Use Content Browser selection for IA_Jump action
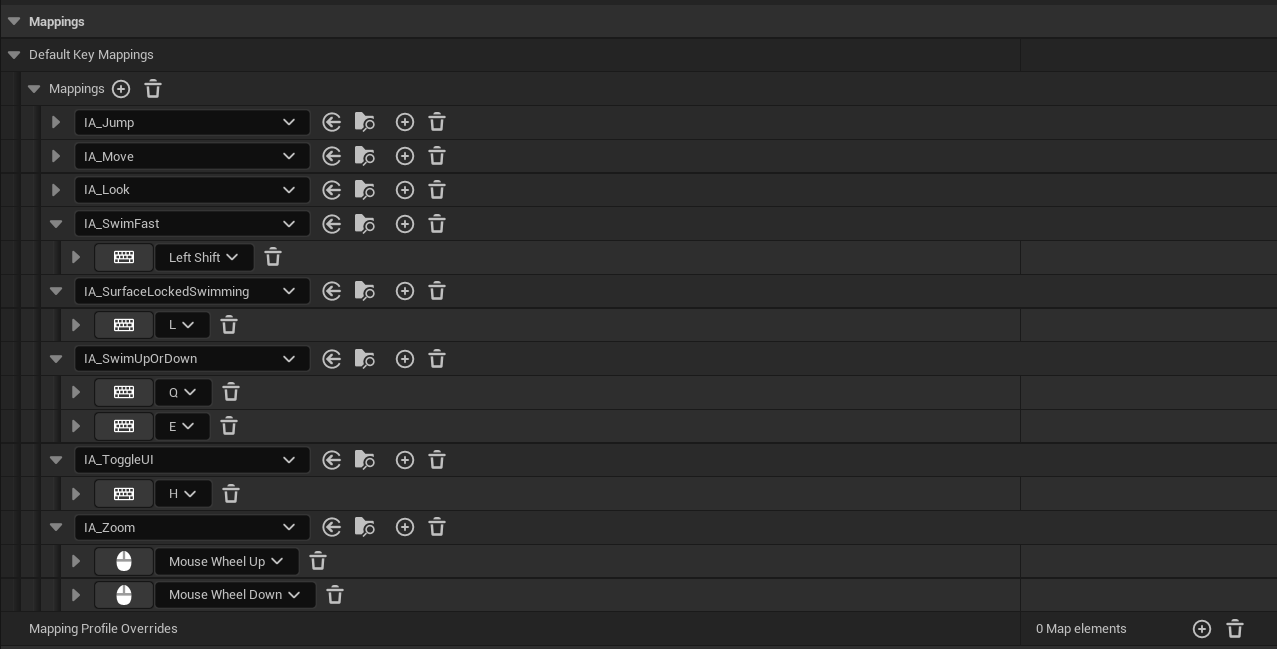1277x649 pixels. (332, 122)
